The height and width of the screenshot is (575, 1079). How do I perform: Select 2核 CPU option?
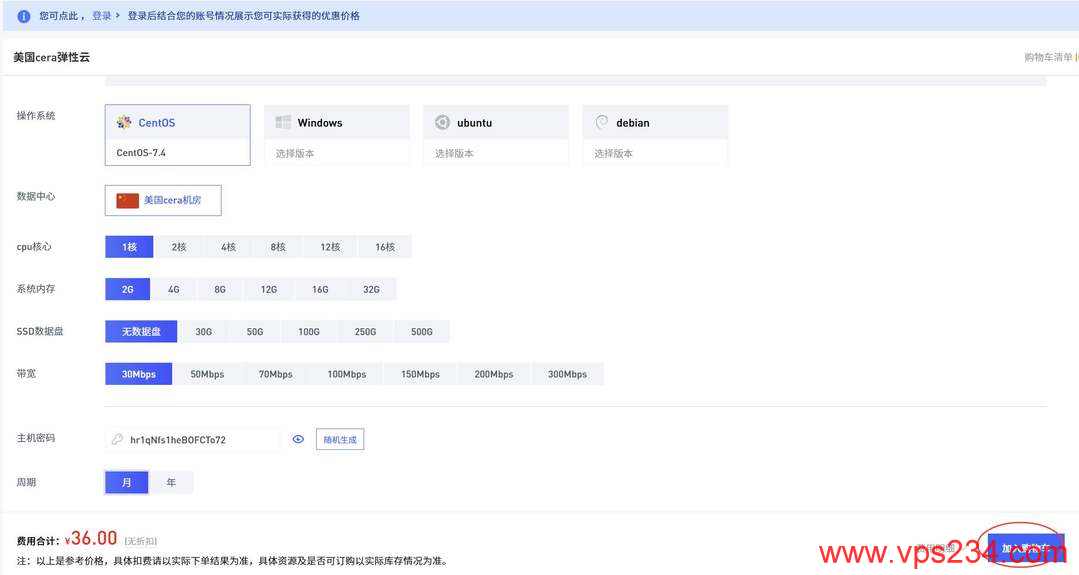[179, 247]
